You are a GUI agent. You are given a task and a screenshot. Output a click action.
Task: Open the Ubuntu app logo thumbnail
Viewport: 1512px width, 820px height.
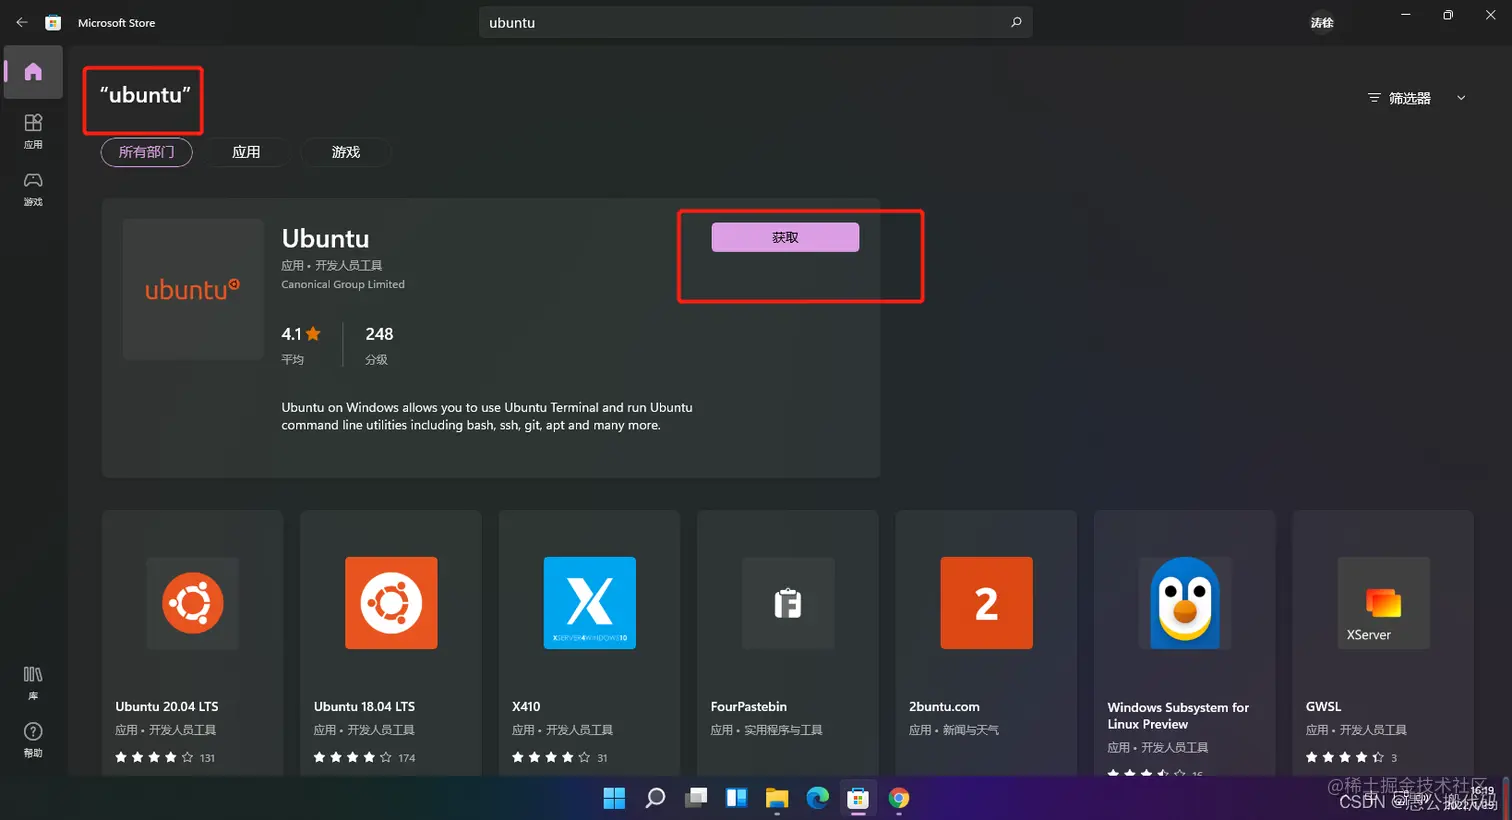tap(193, 289)
